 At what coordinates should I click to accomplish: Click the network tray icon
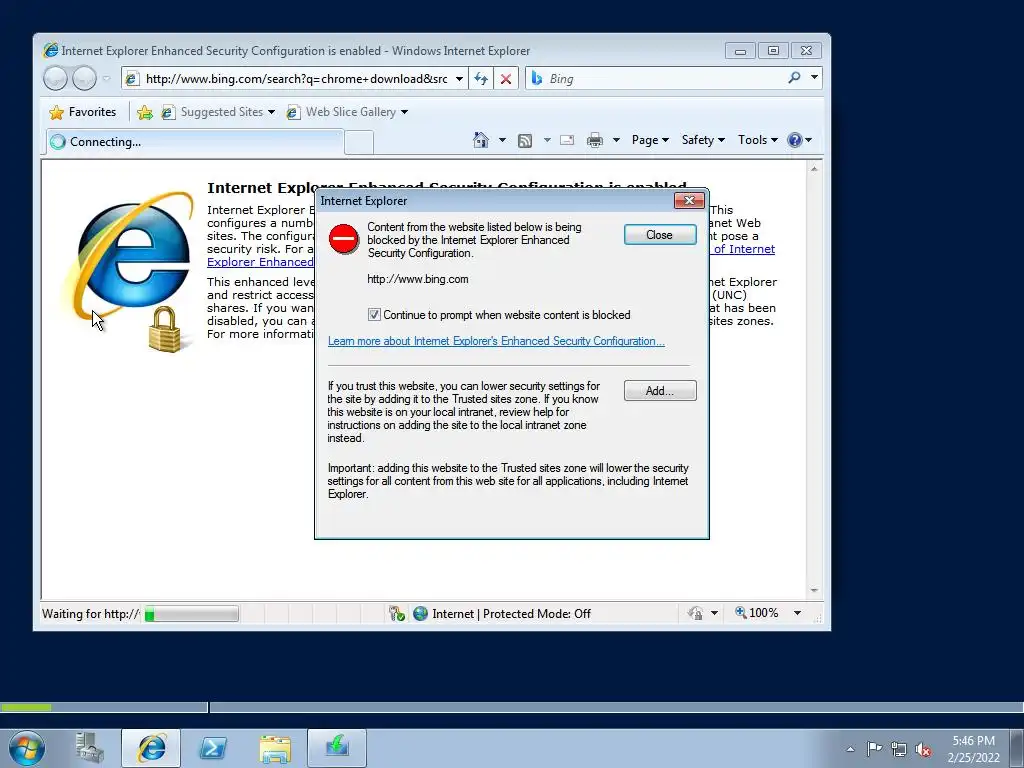click(x=899, y=749)
